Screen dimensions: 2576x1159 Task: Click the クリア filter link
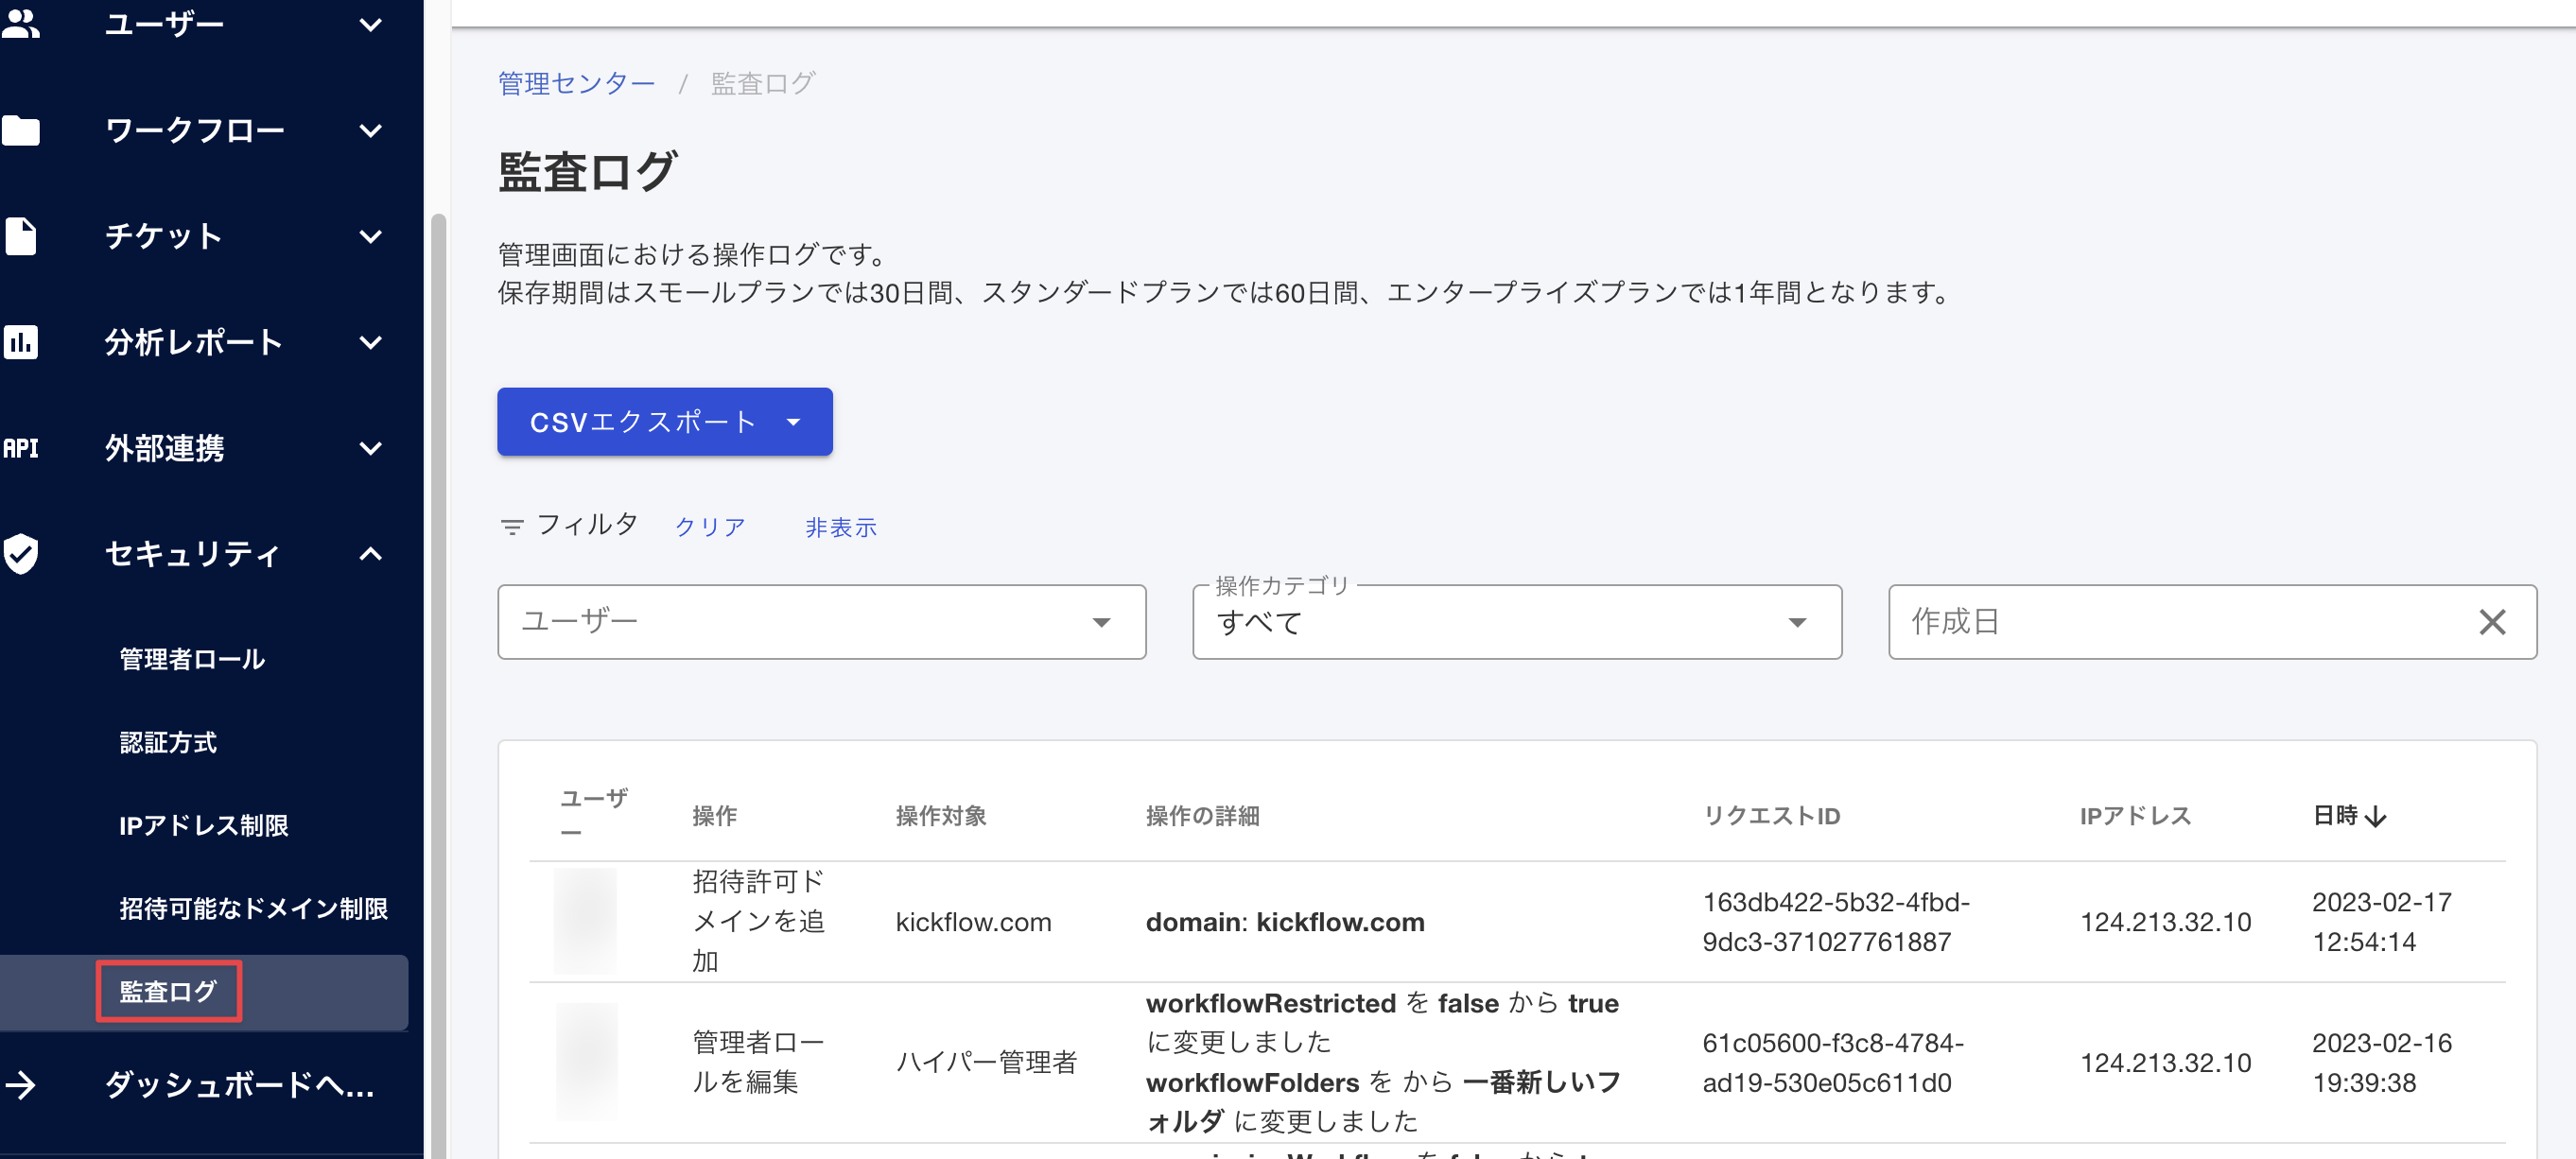[x=710, y=527]
